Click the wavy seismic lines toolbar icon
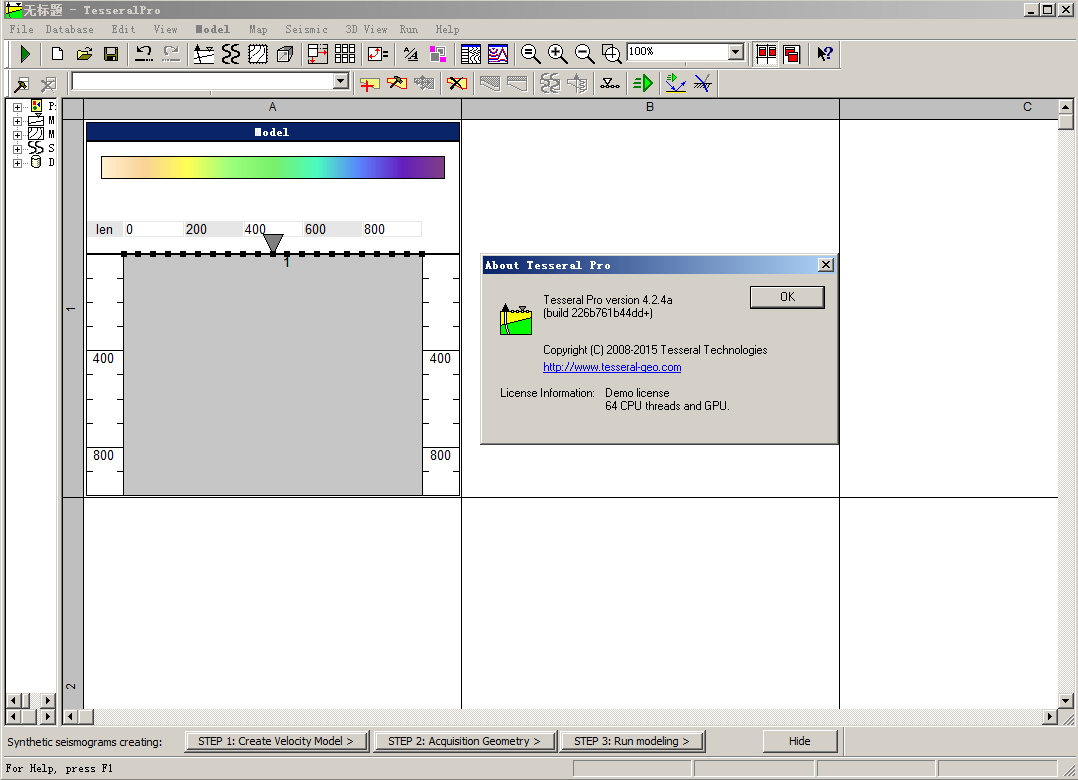Screen dimensions: 1078x780 231,54
